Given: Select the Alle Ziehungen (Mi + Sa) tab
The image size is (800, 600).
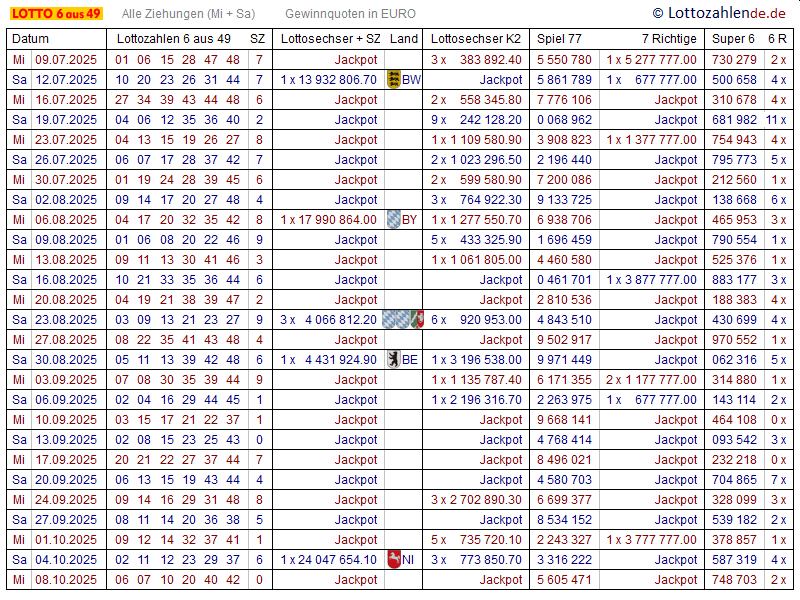Looking at the screenshot, I should (x=188, y=14).
